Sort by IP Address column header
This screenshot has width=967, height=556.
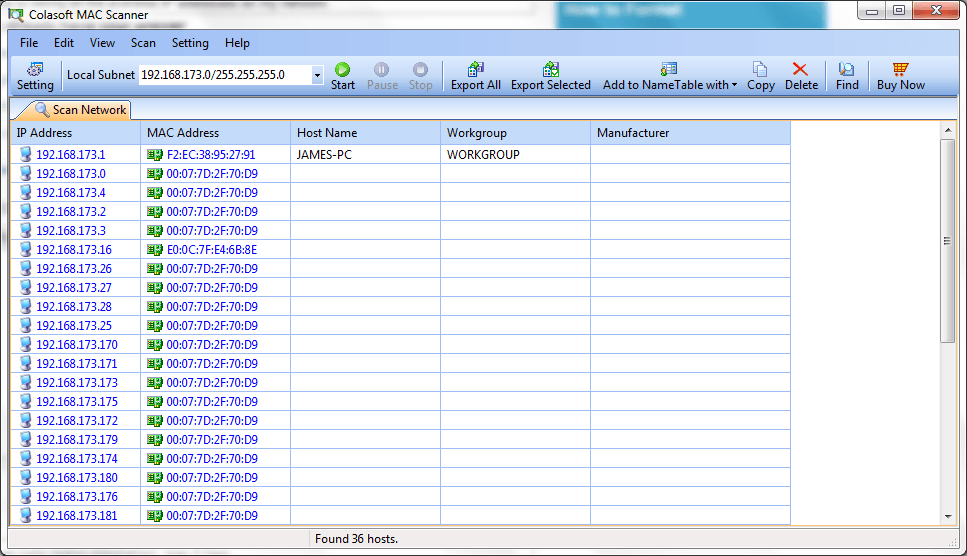[75, 133]
